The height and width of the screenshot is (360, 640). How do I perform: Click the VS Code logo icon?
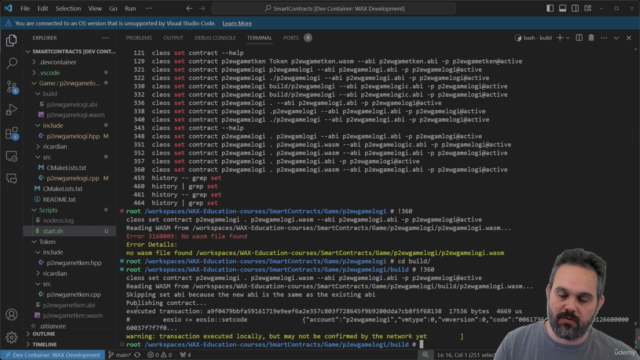pyautogui.click(x=8, y=8)
